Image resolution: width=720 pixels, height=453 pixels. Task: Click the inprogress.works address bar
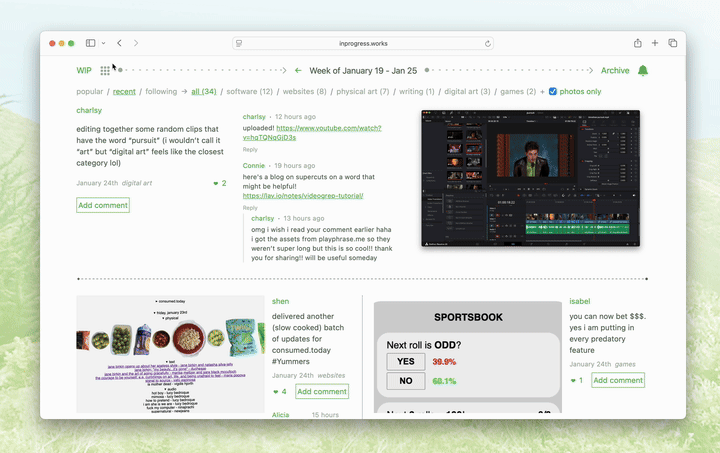[362, 44]
